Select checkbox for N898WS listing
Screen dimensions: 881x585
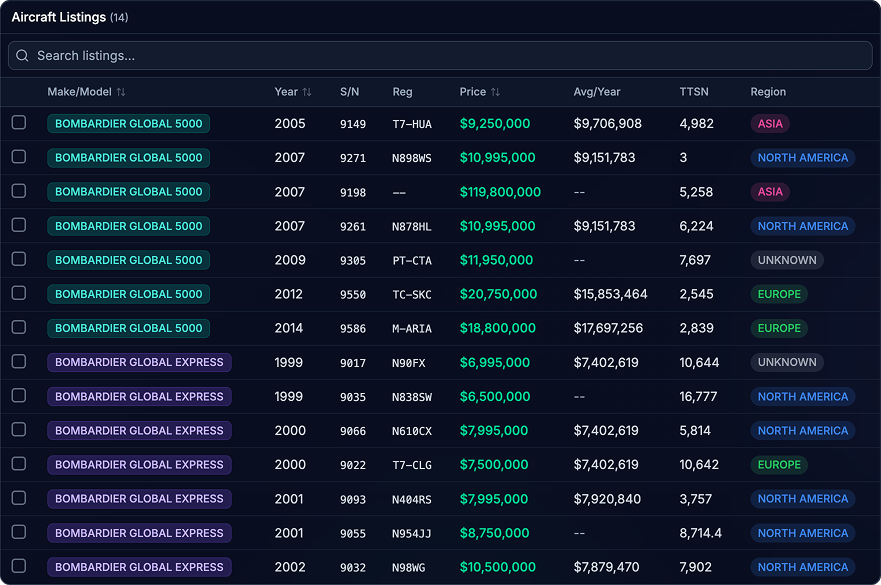19,157
